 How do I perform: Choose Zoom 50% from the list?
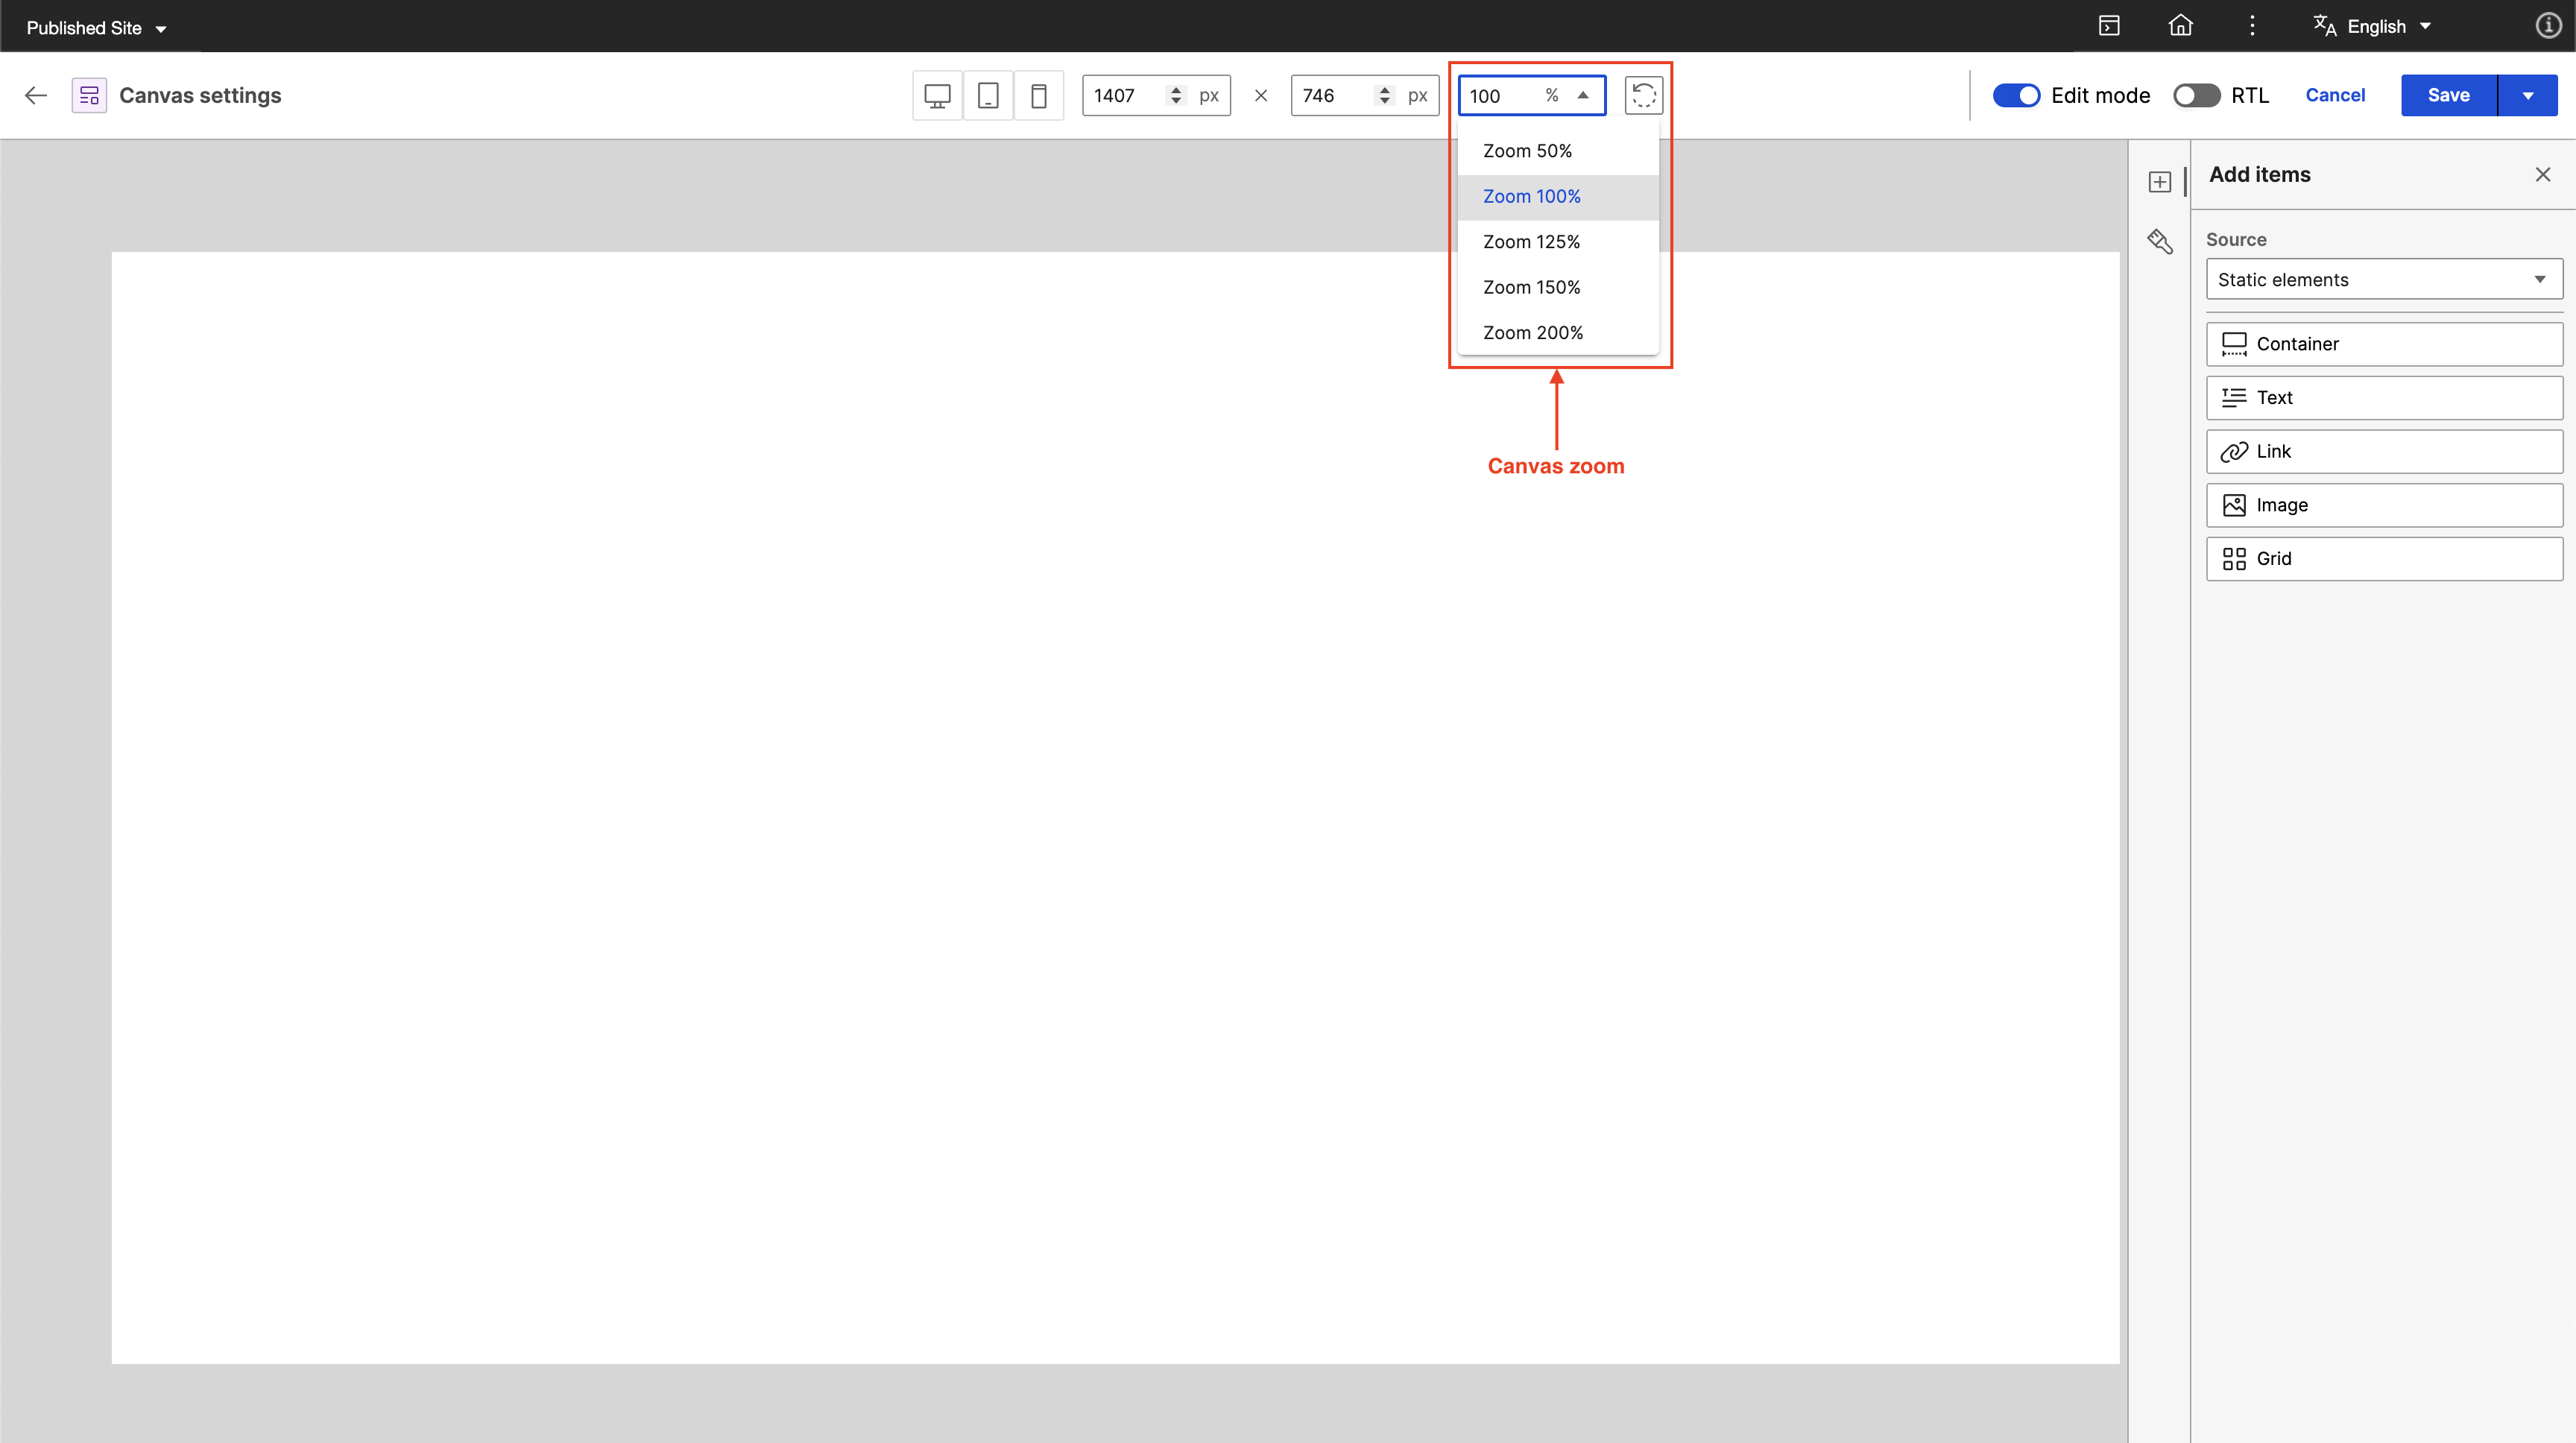[x=1527, y=151]
